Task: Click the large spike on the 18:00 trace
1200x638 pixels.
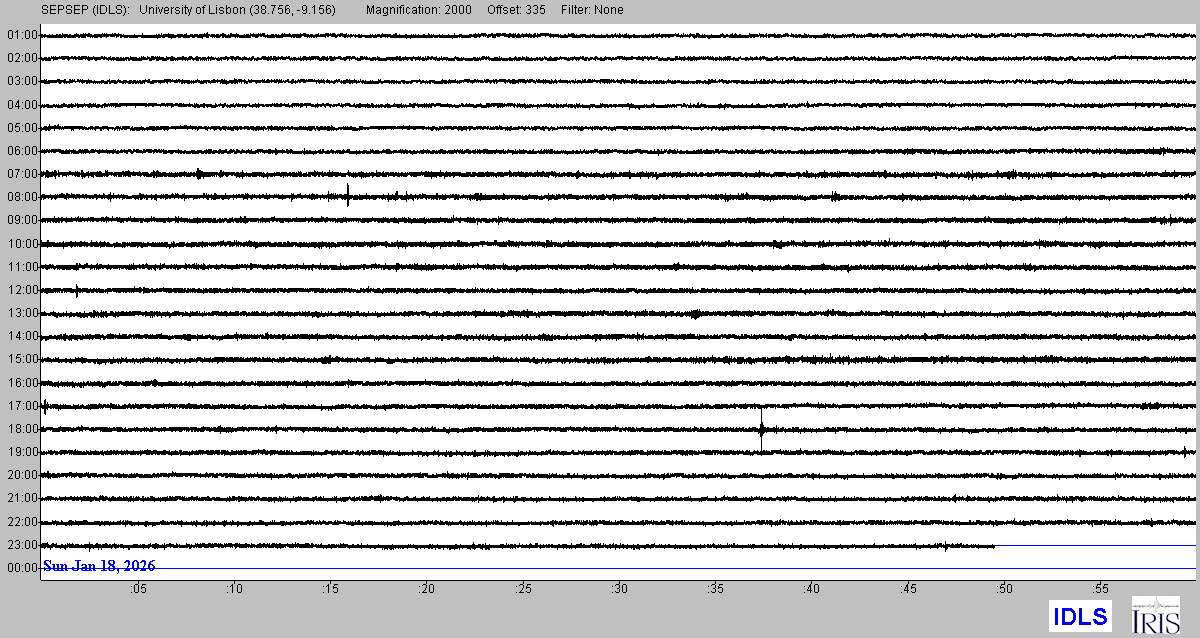Action: [762, 430]
